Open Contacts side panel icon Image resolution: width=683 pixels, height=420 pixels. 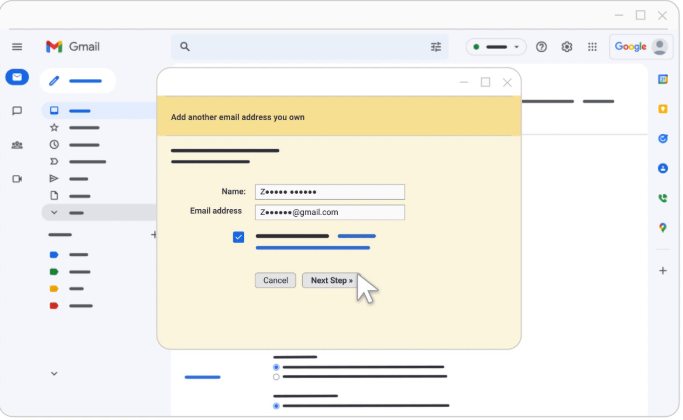(663, 168)
